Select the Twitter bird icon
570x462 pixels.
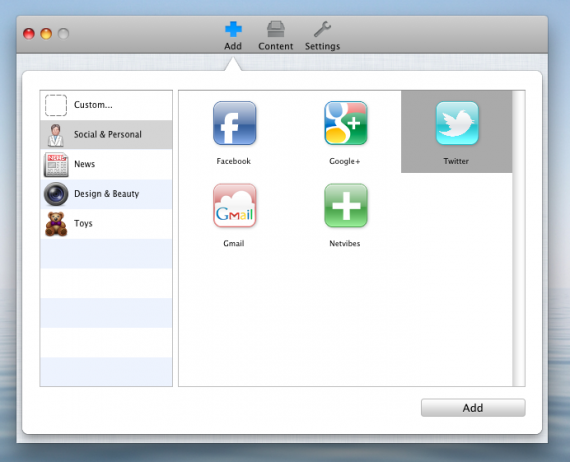pyautogui.click(x=457, y=123)
